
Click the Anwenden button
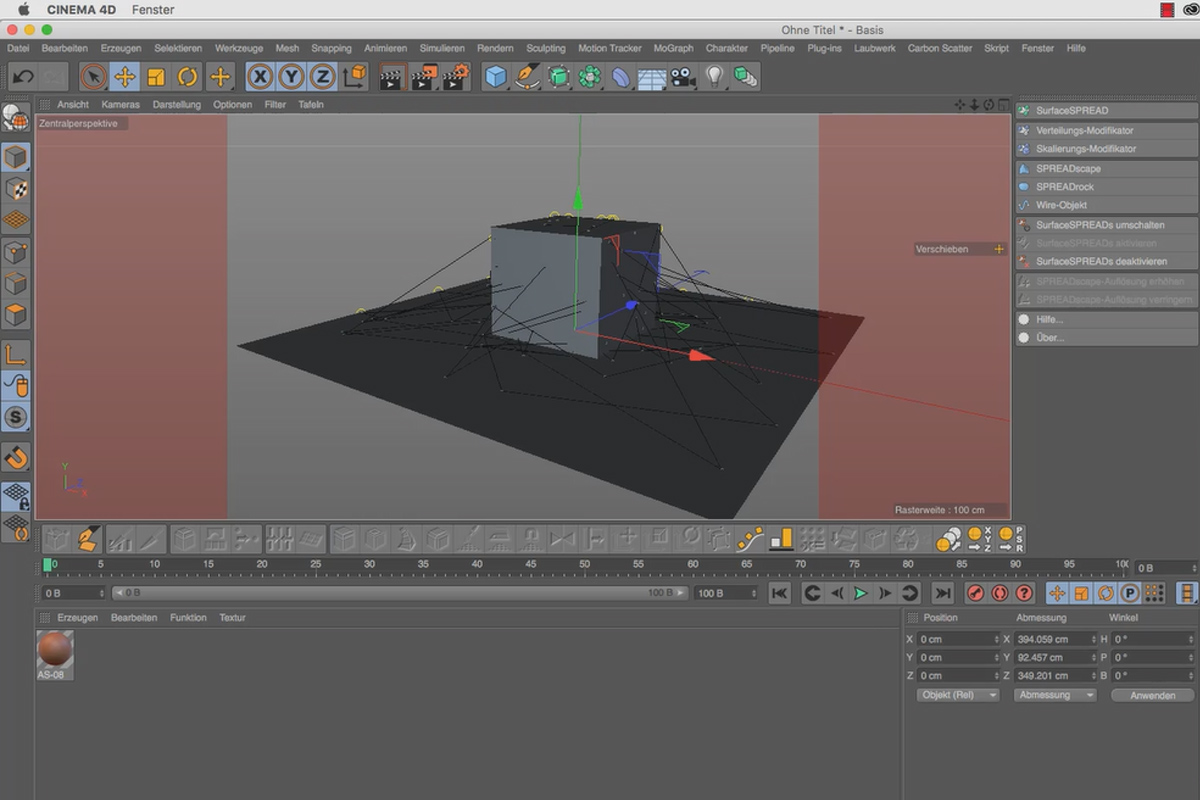pyautogui.click(x=1153, y=695)
